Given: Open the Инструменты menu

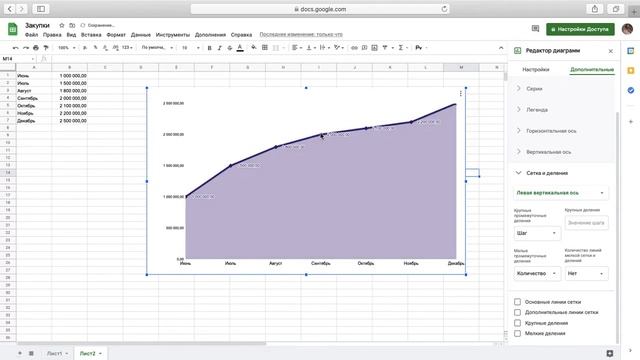Looking at the screenshot, I should [x=173, y=35].
